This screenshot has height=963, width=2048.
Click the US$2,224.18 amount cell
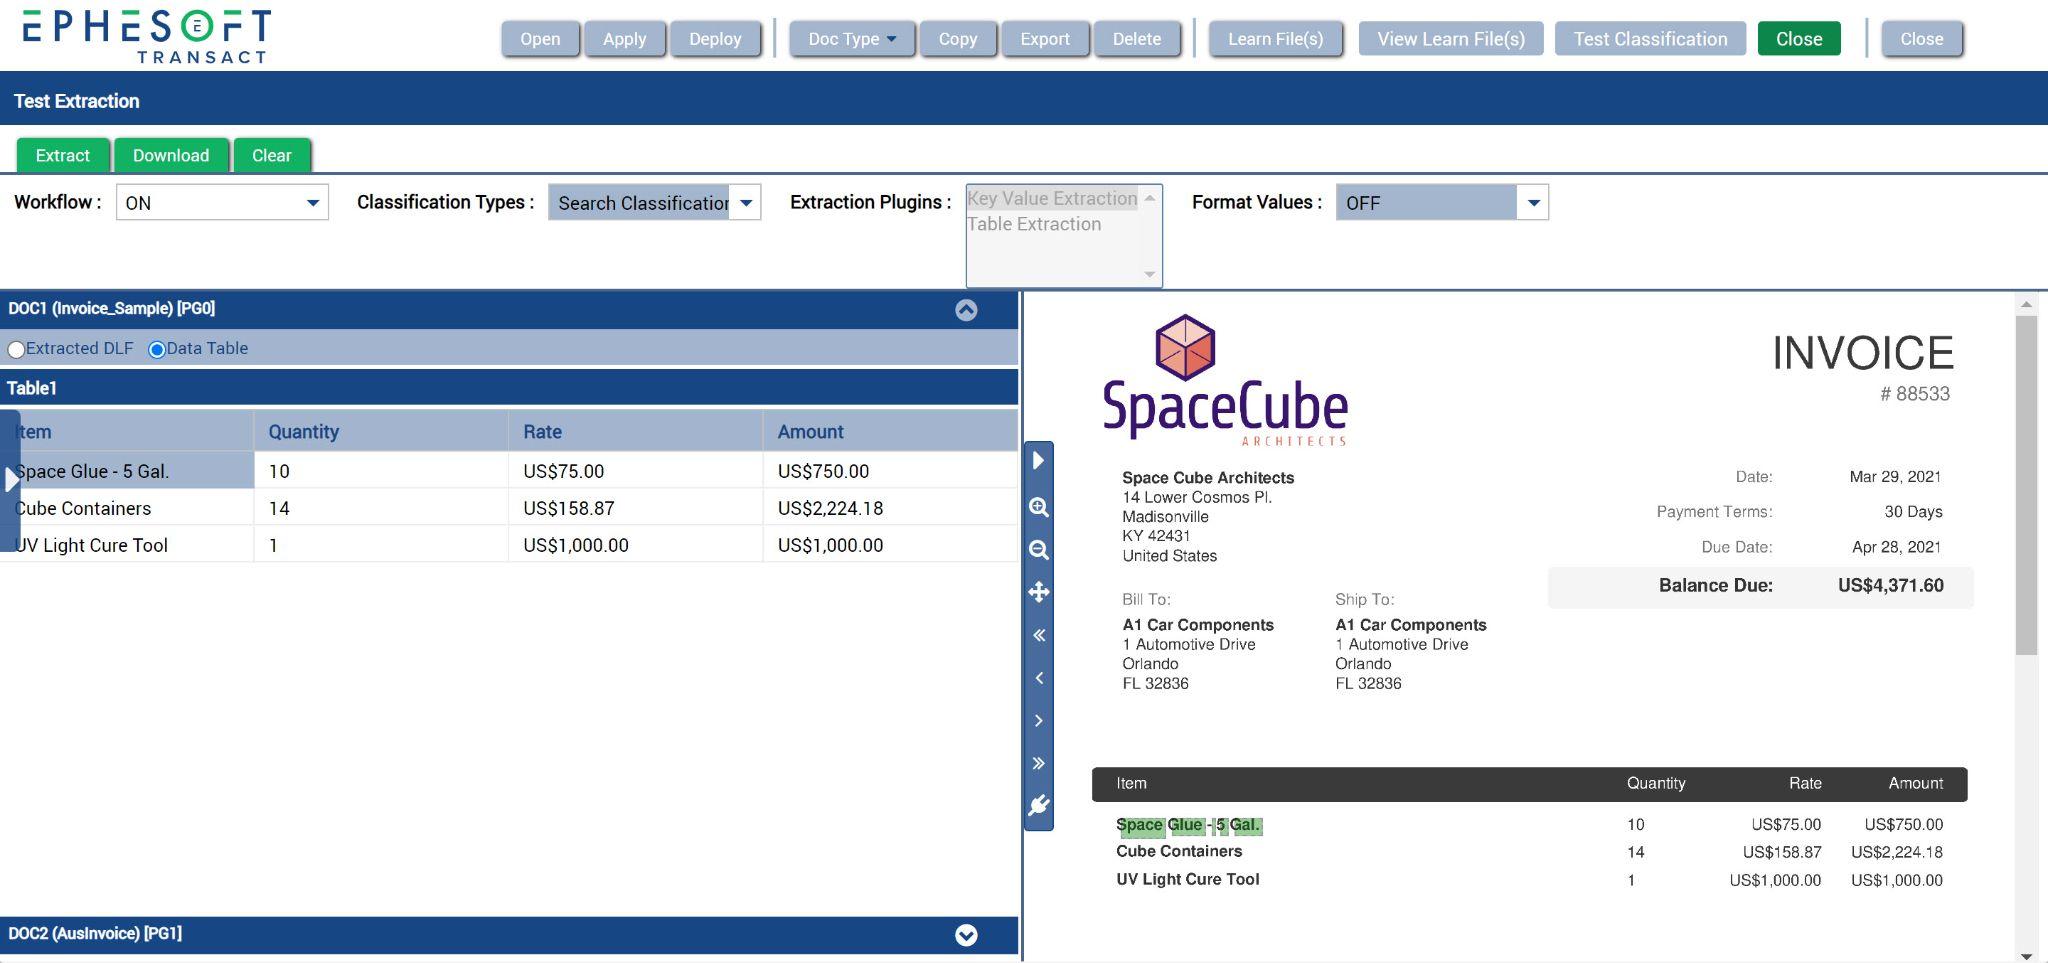[890, 508]
